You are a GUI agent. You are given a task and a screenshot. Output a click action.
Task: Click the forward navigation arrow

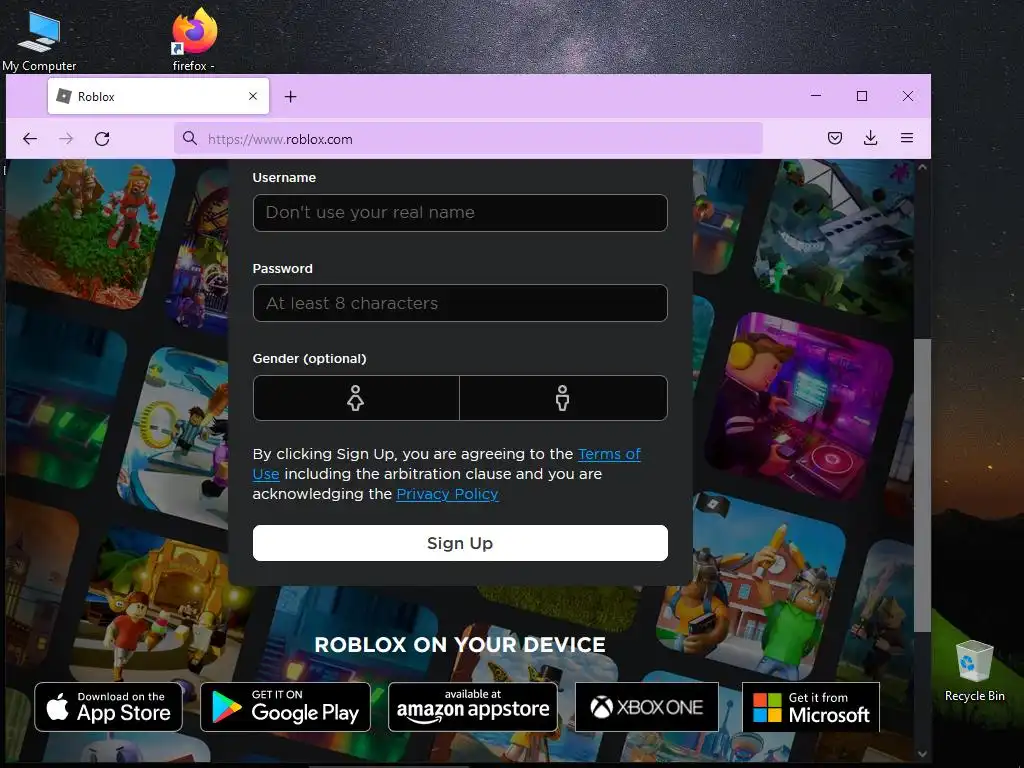tap(66, 138)
